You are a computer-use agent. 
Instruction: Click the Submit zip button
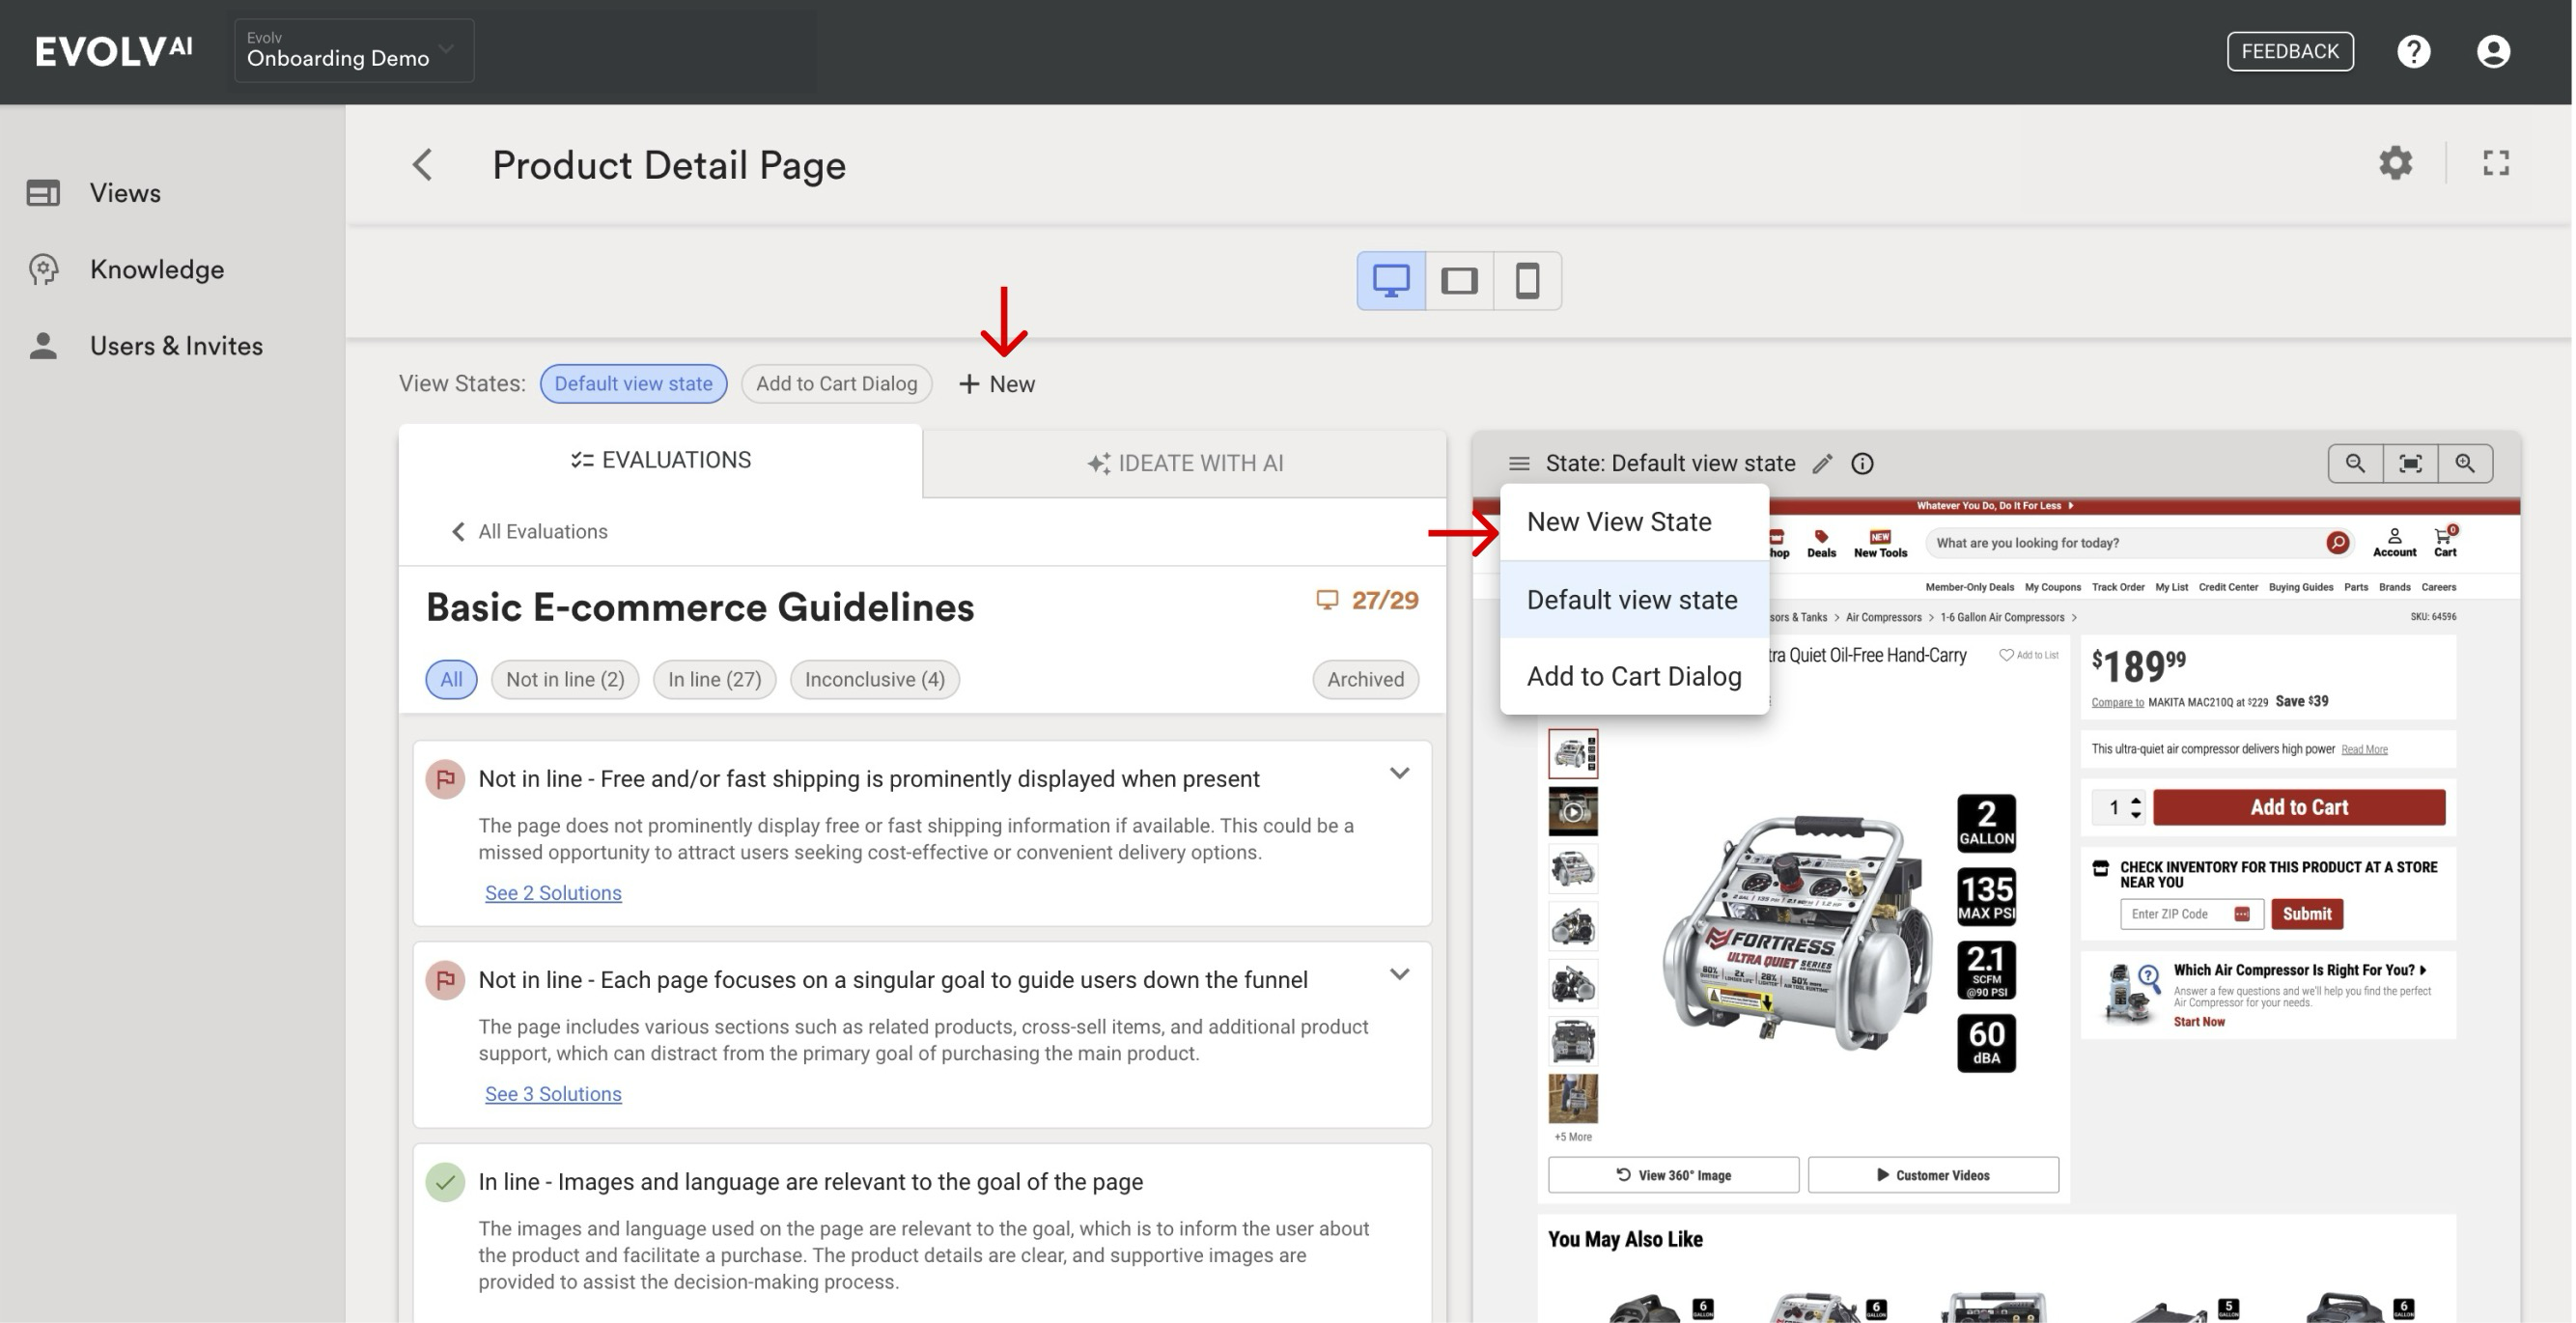coord(2306,913)
